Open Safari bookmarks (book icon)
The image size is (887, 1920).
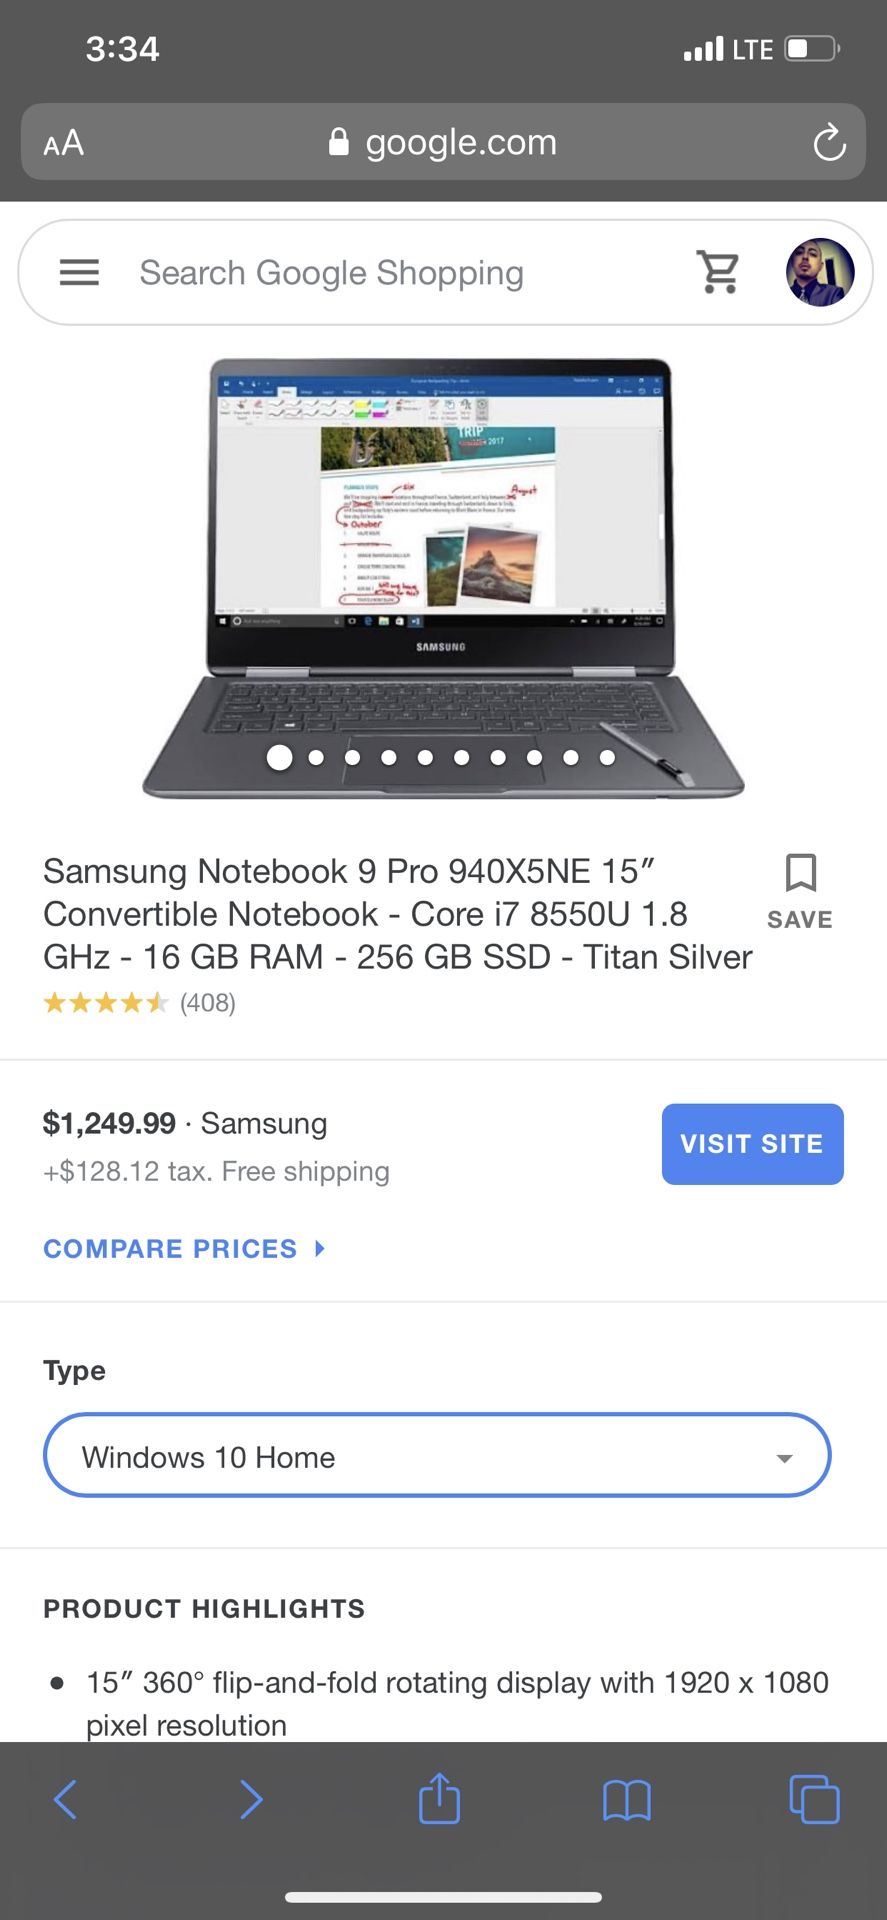627,1799
